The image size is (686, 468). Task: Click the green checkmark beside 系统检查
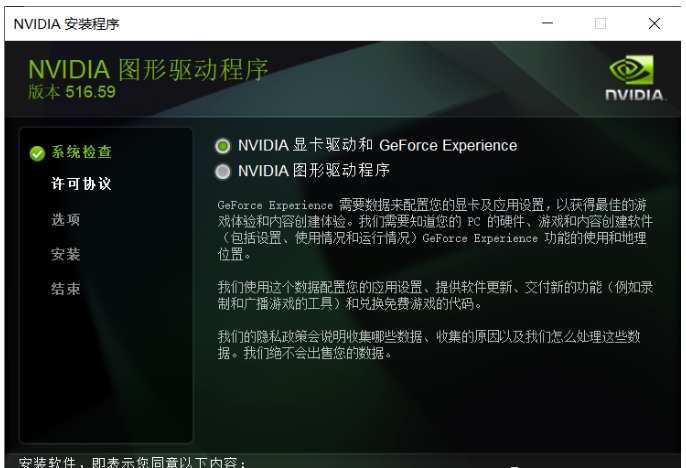pos(37,154)
